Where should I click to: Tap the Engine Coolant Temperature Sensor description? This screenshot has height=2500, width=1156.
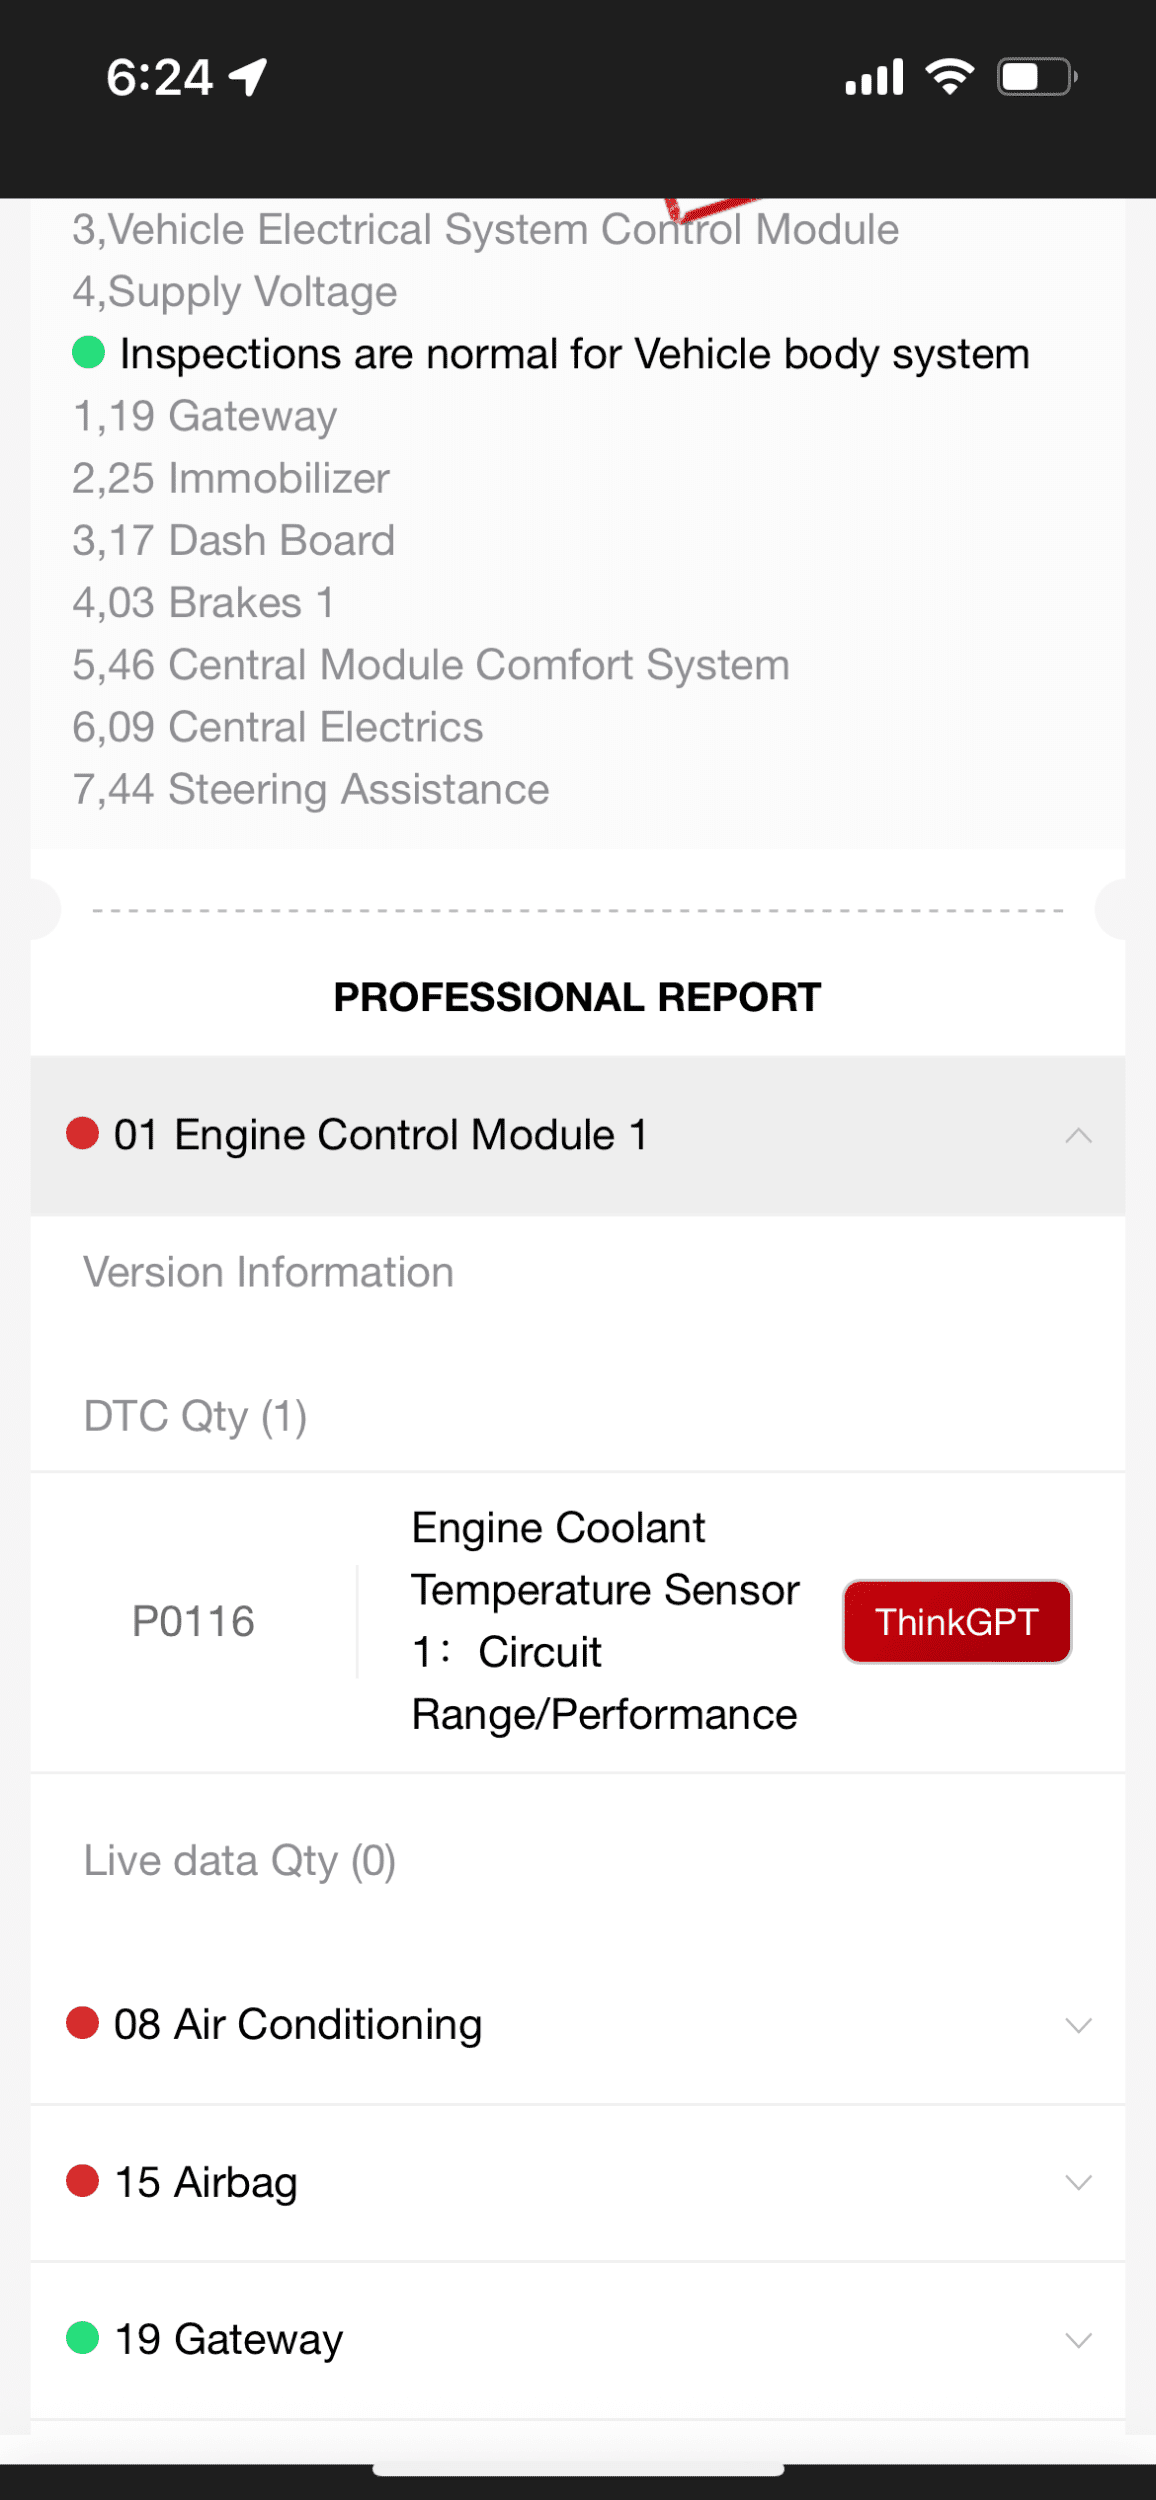pyautogui.click(x=605, y=1621)
